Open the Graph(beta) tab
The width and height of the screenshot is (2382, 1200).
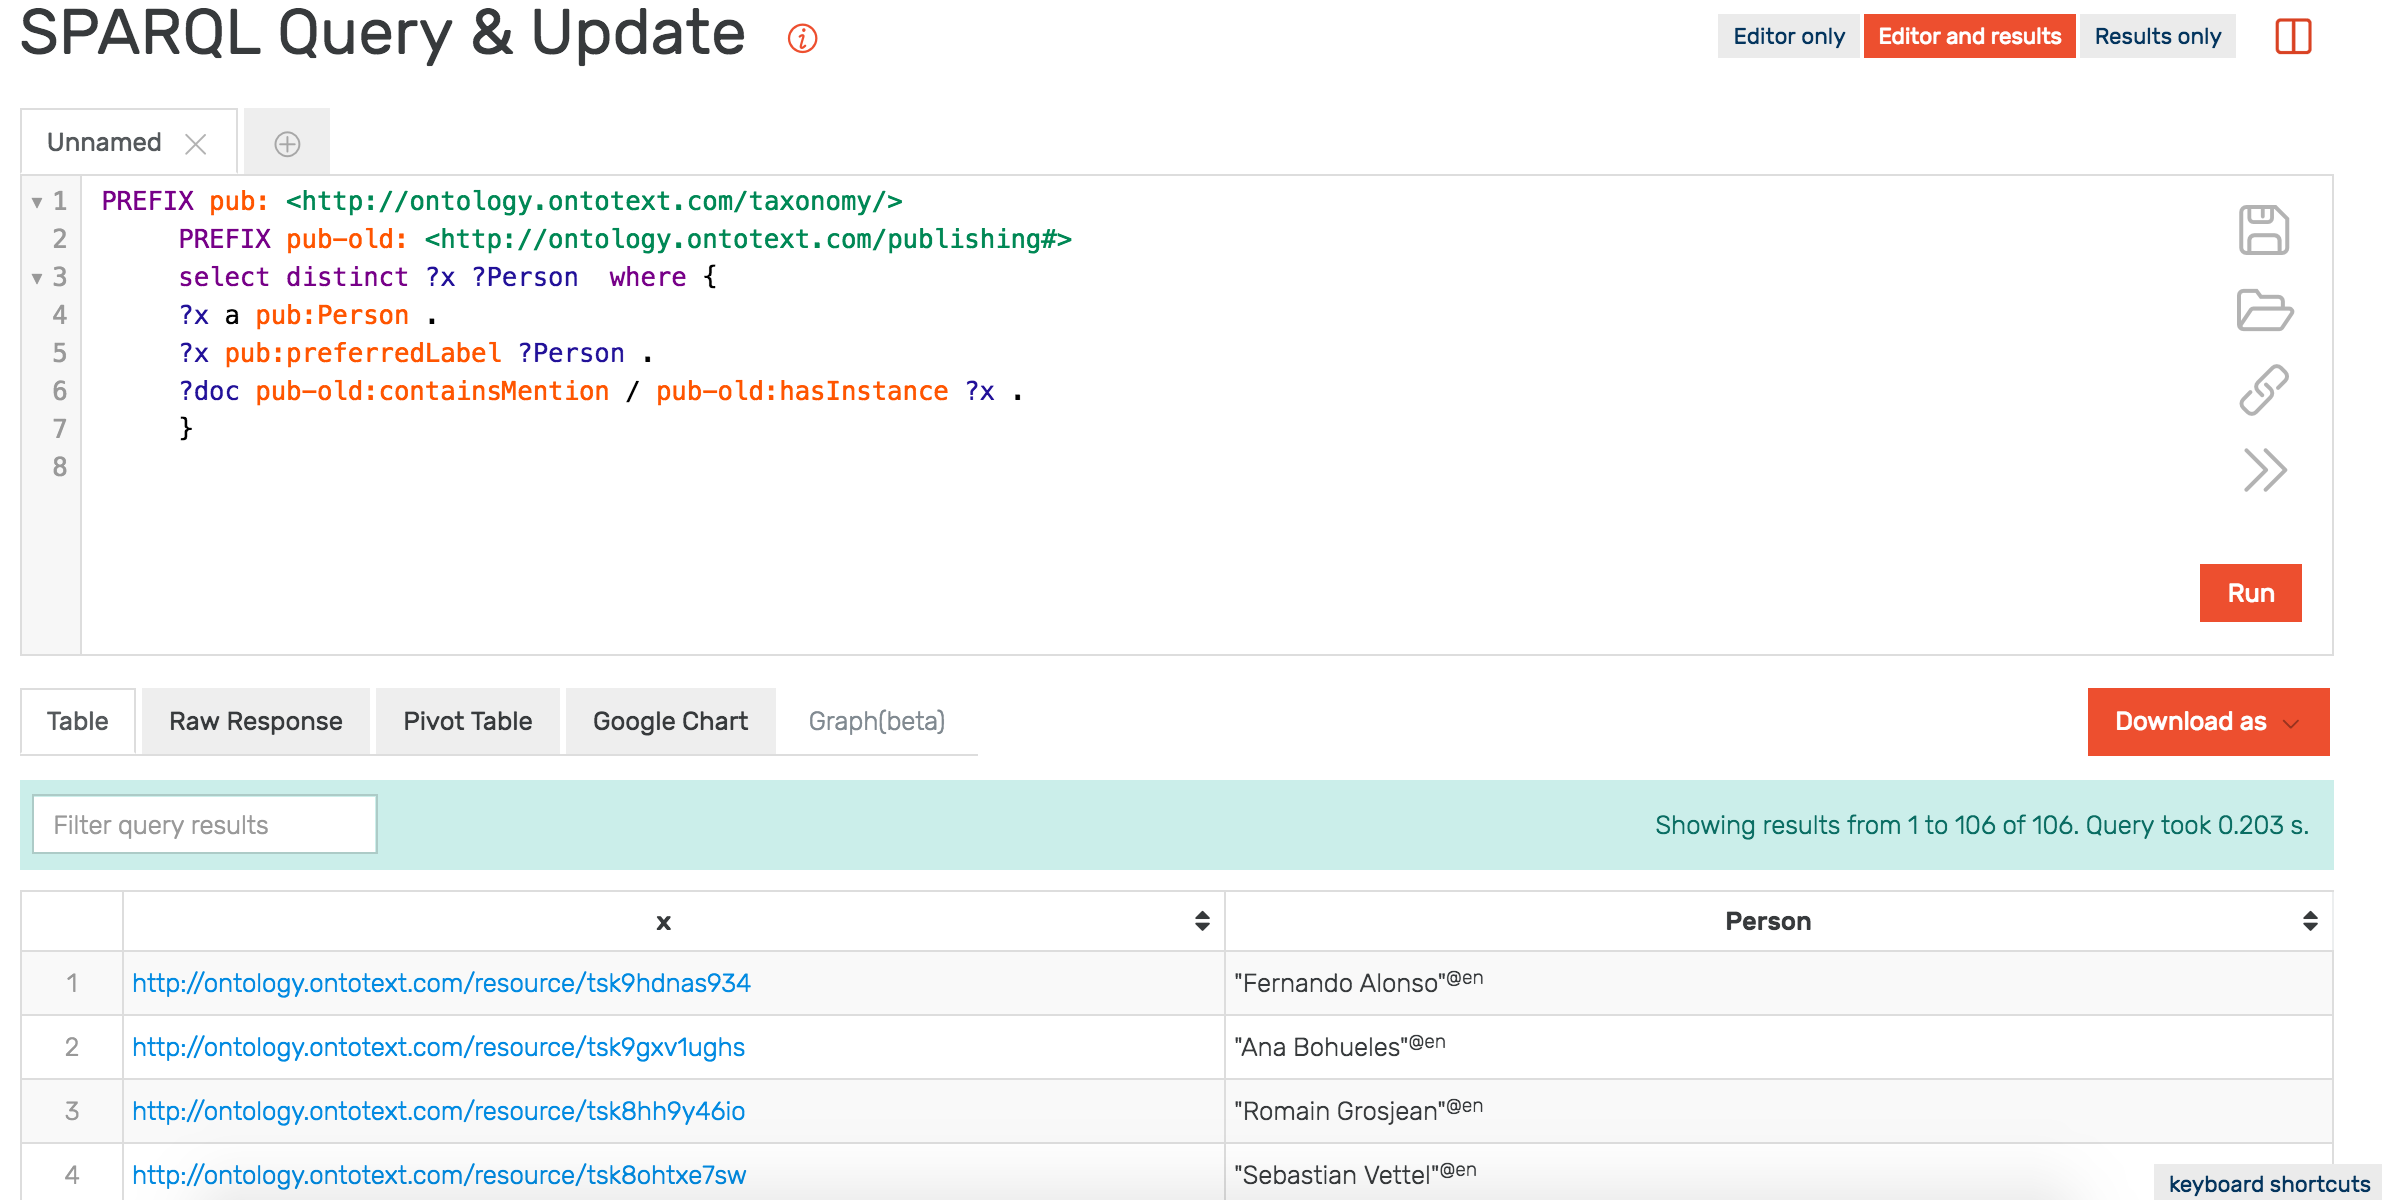[877, 722]
